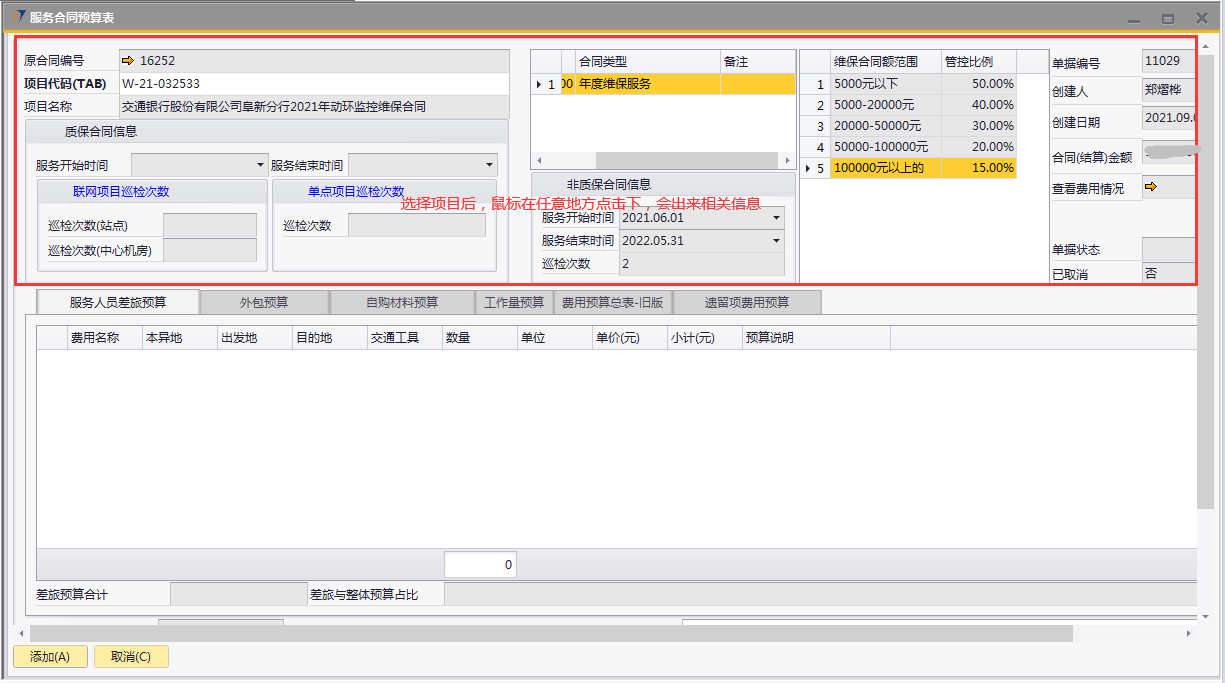Open the 遗留项费用预算 tab
Image resolution: width=1225 pixels, height=683 pixels.
747,302
